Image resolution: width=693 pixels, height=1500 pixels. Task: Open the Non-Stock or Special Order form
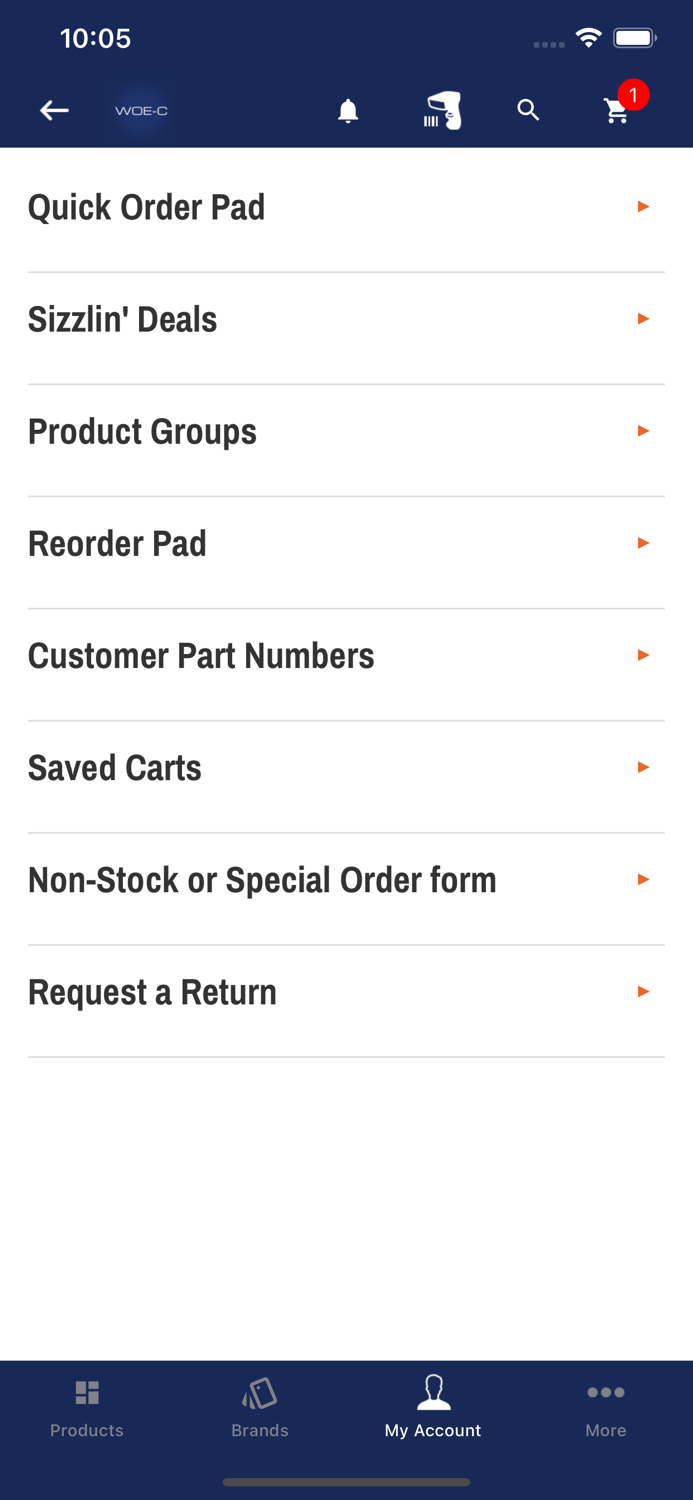[262, 879]
